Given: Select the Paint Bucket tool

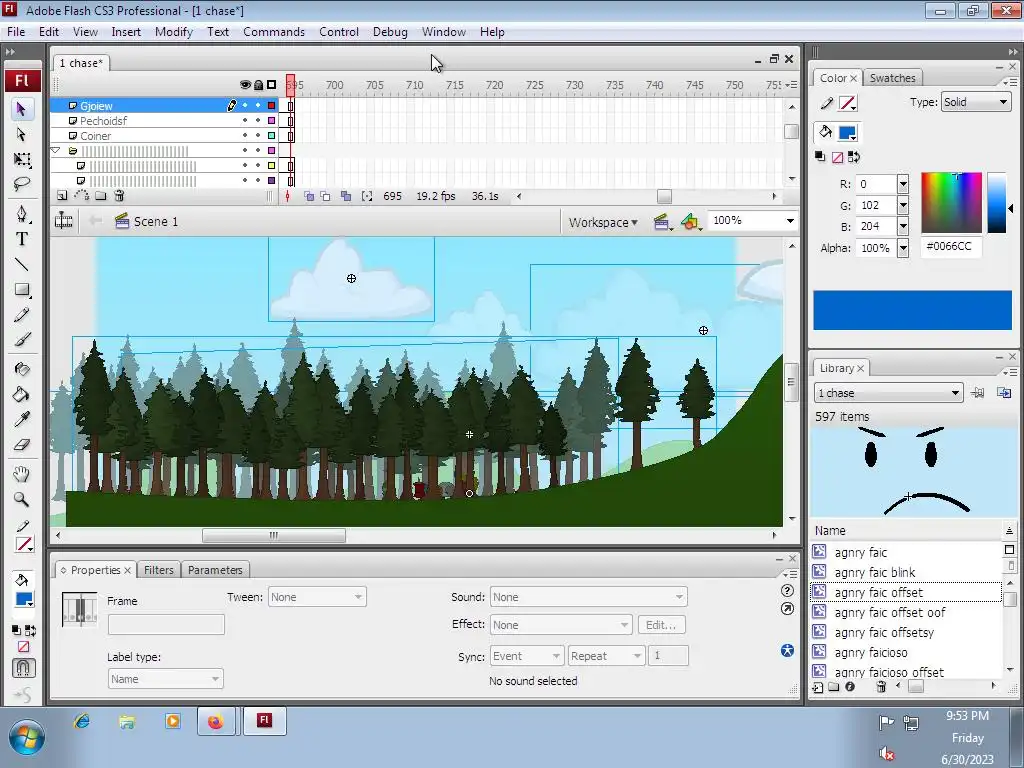Looking at the screenshot, I should [22, 394].
